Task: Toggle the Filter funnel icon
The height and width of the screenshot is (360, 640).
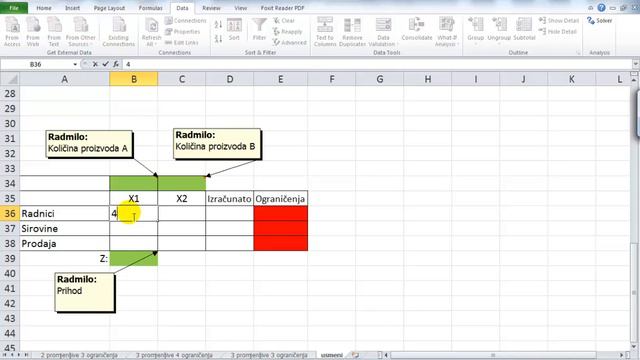Action: pos(259,29)
